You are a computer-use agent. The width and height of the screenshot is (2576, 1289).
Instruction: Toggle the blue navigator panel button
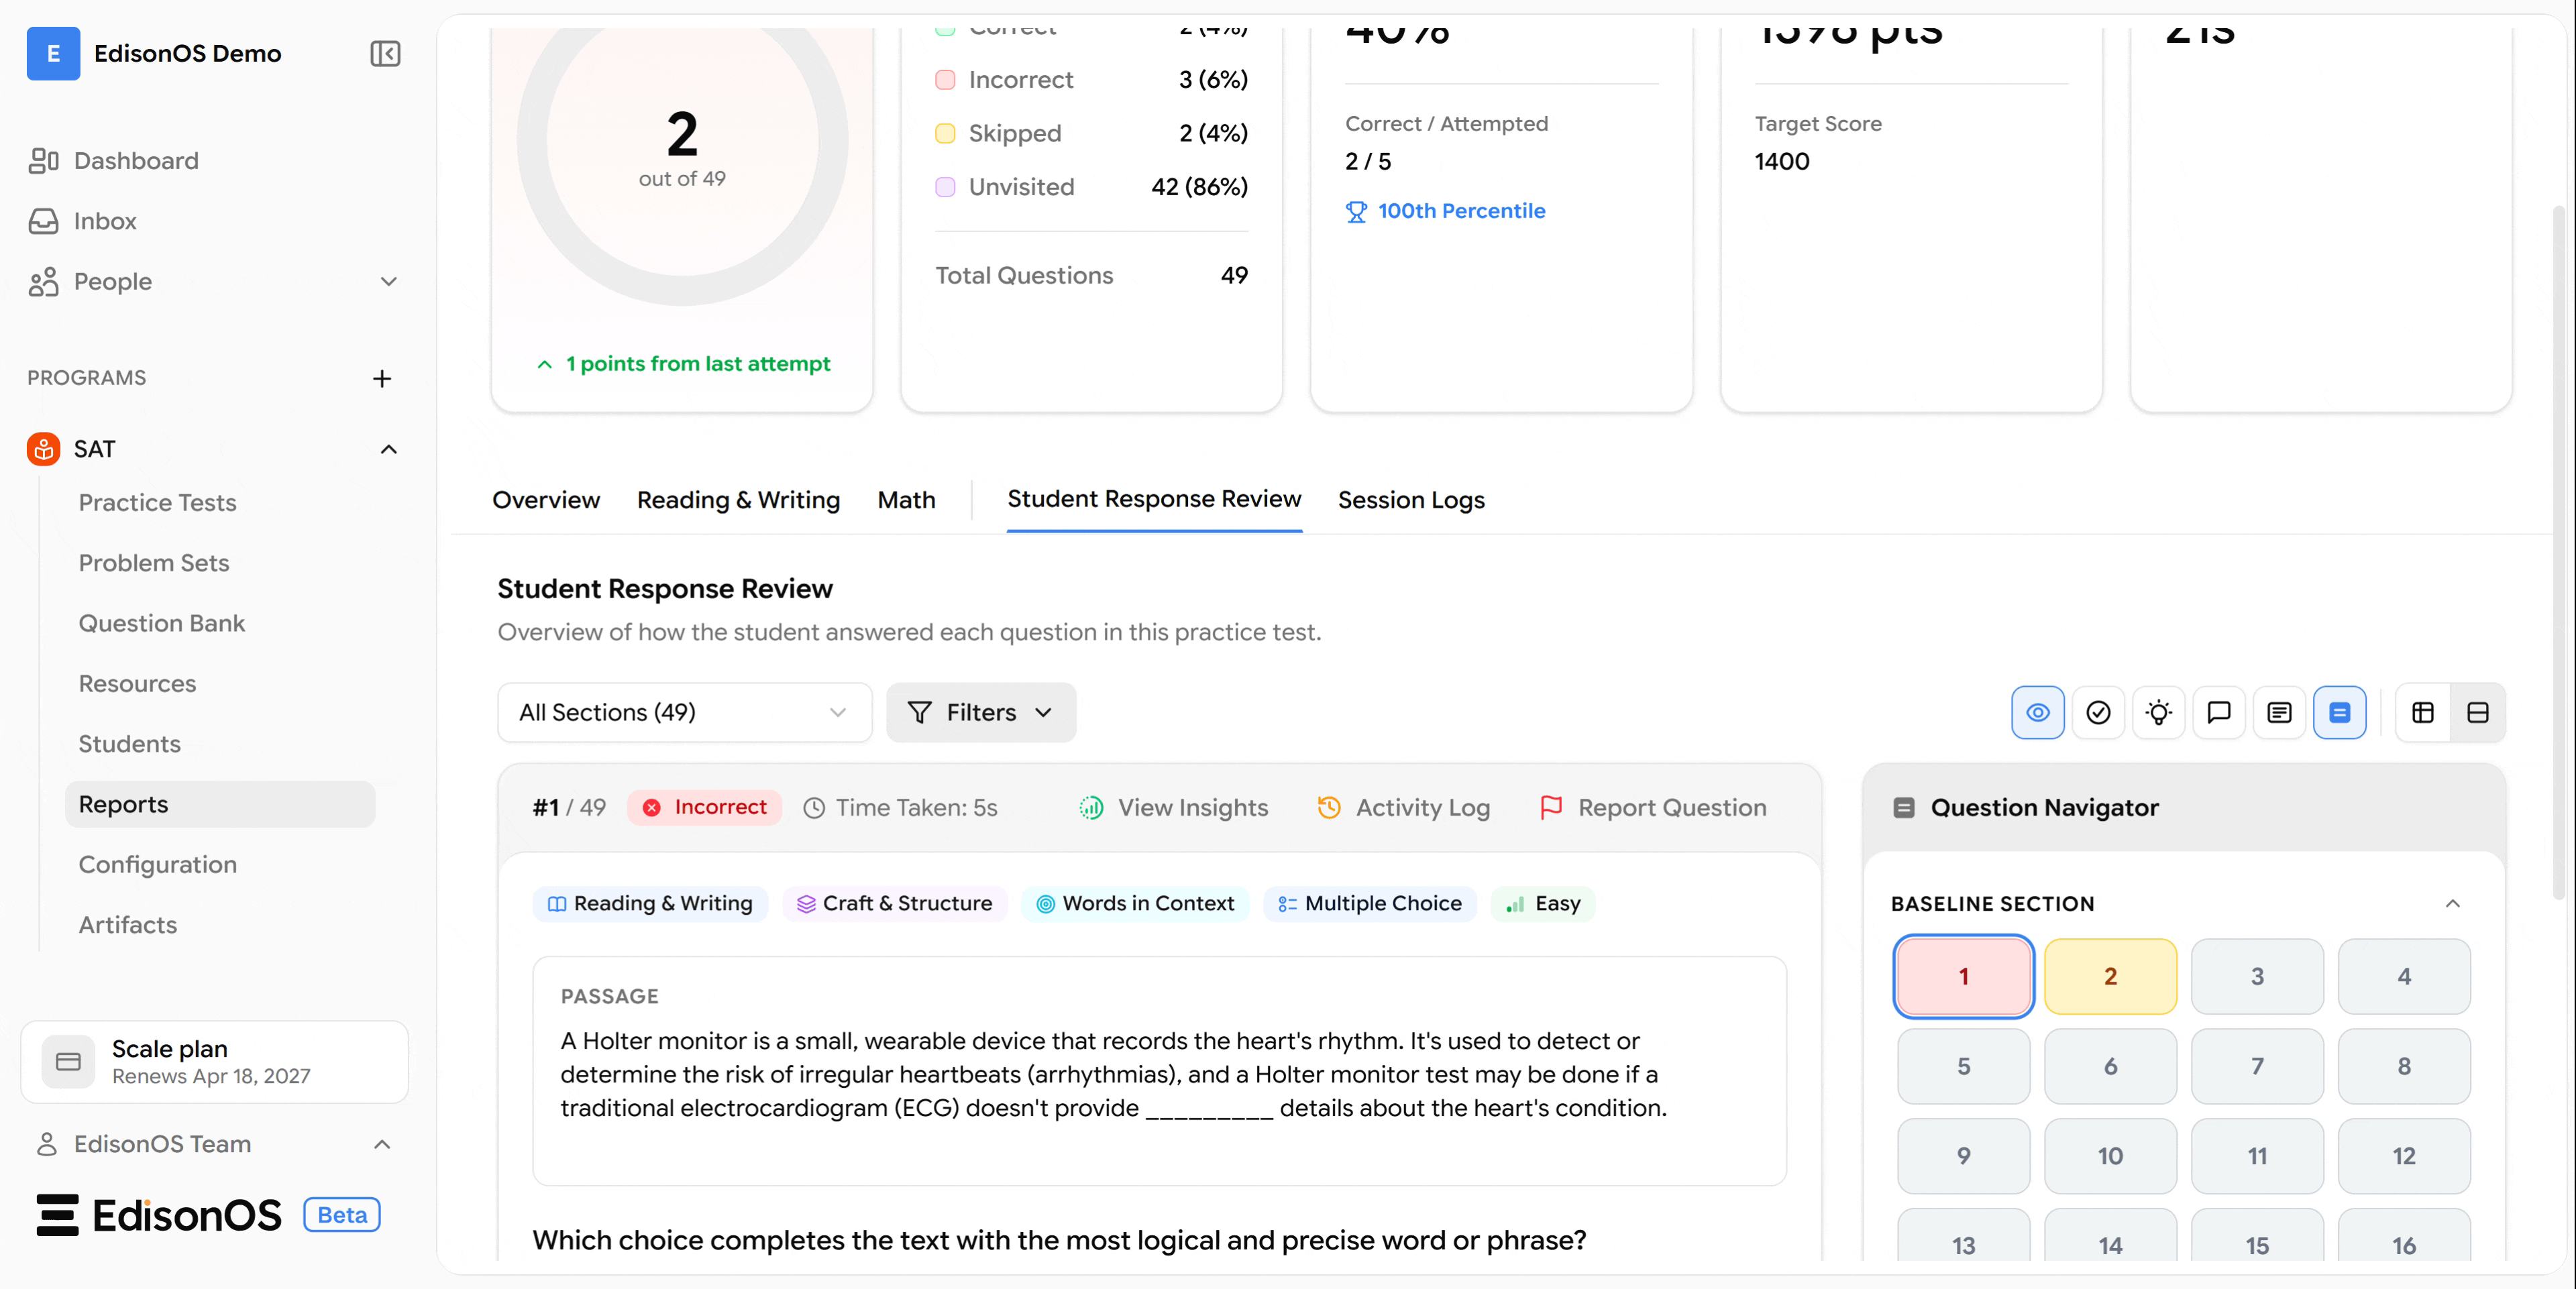click(x=2339, y=712)
